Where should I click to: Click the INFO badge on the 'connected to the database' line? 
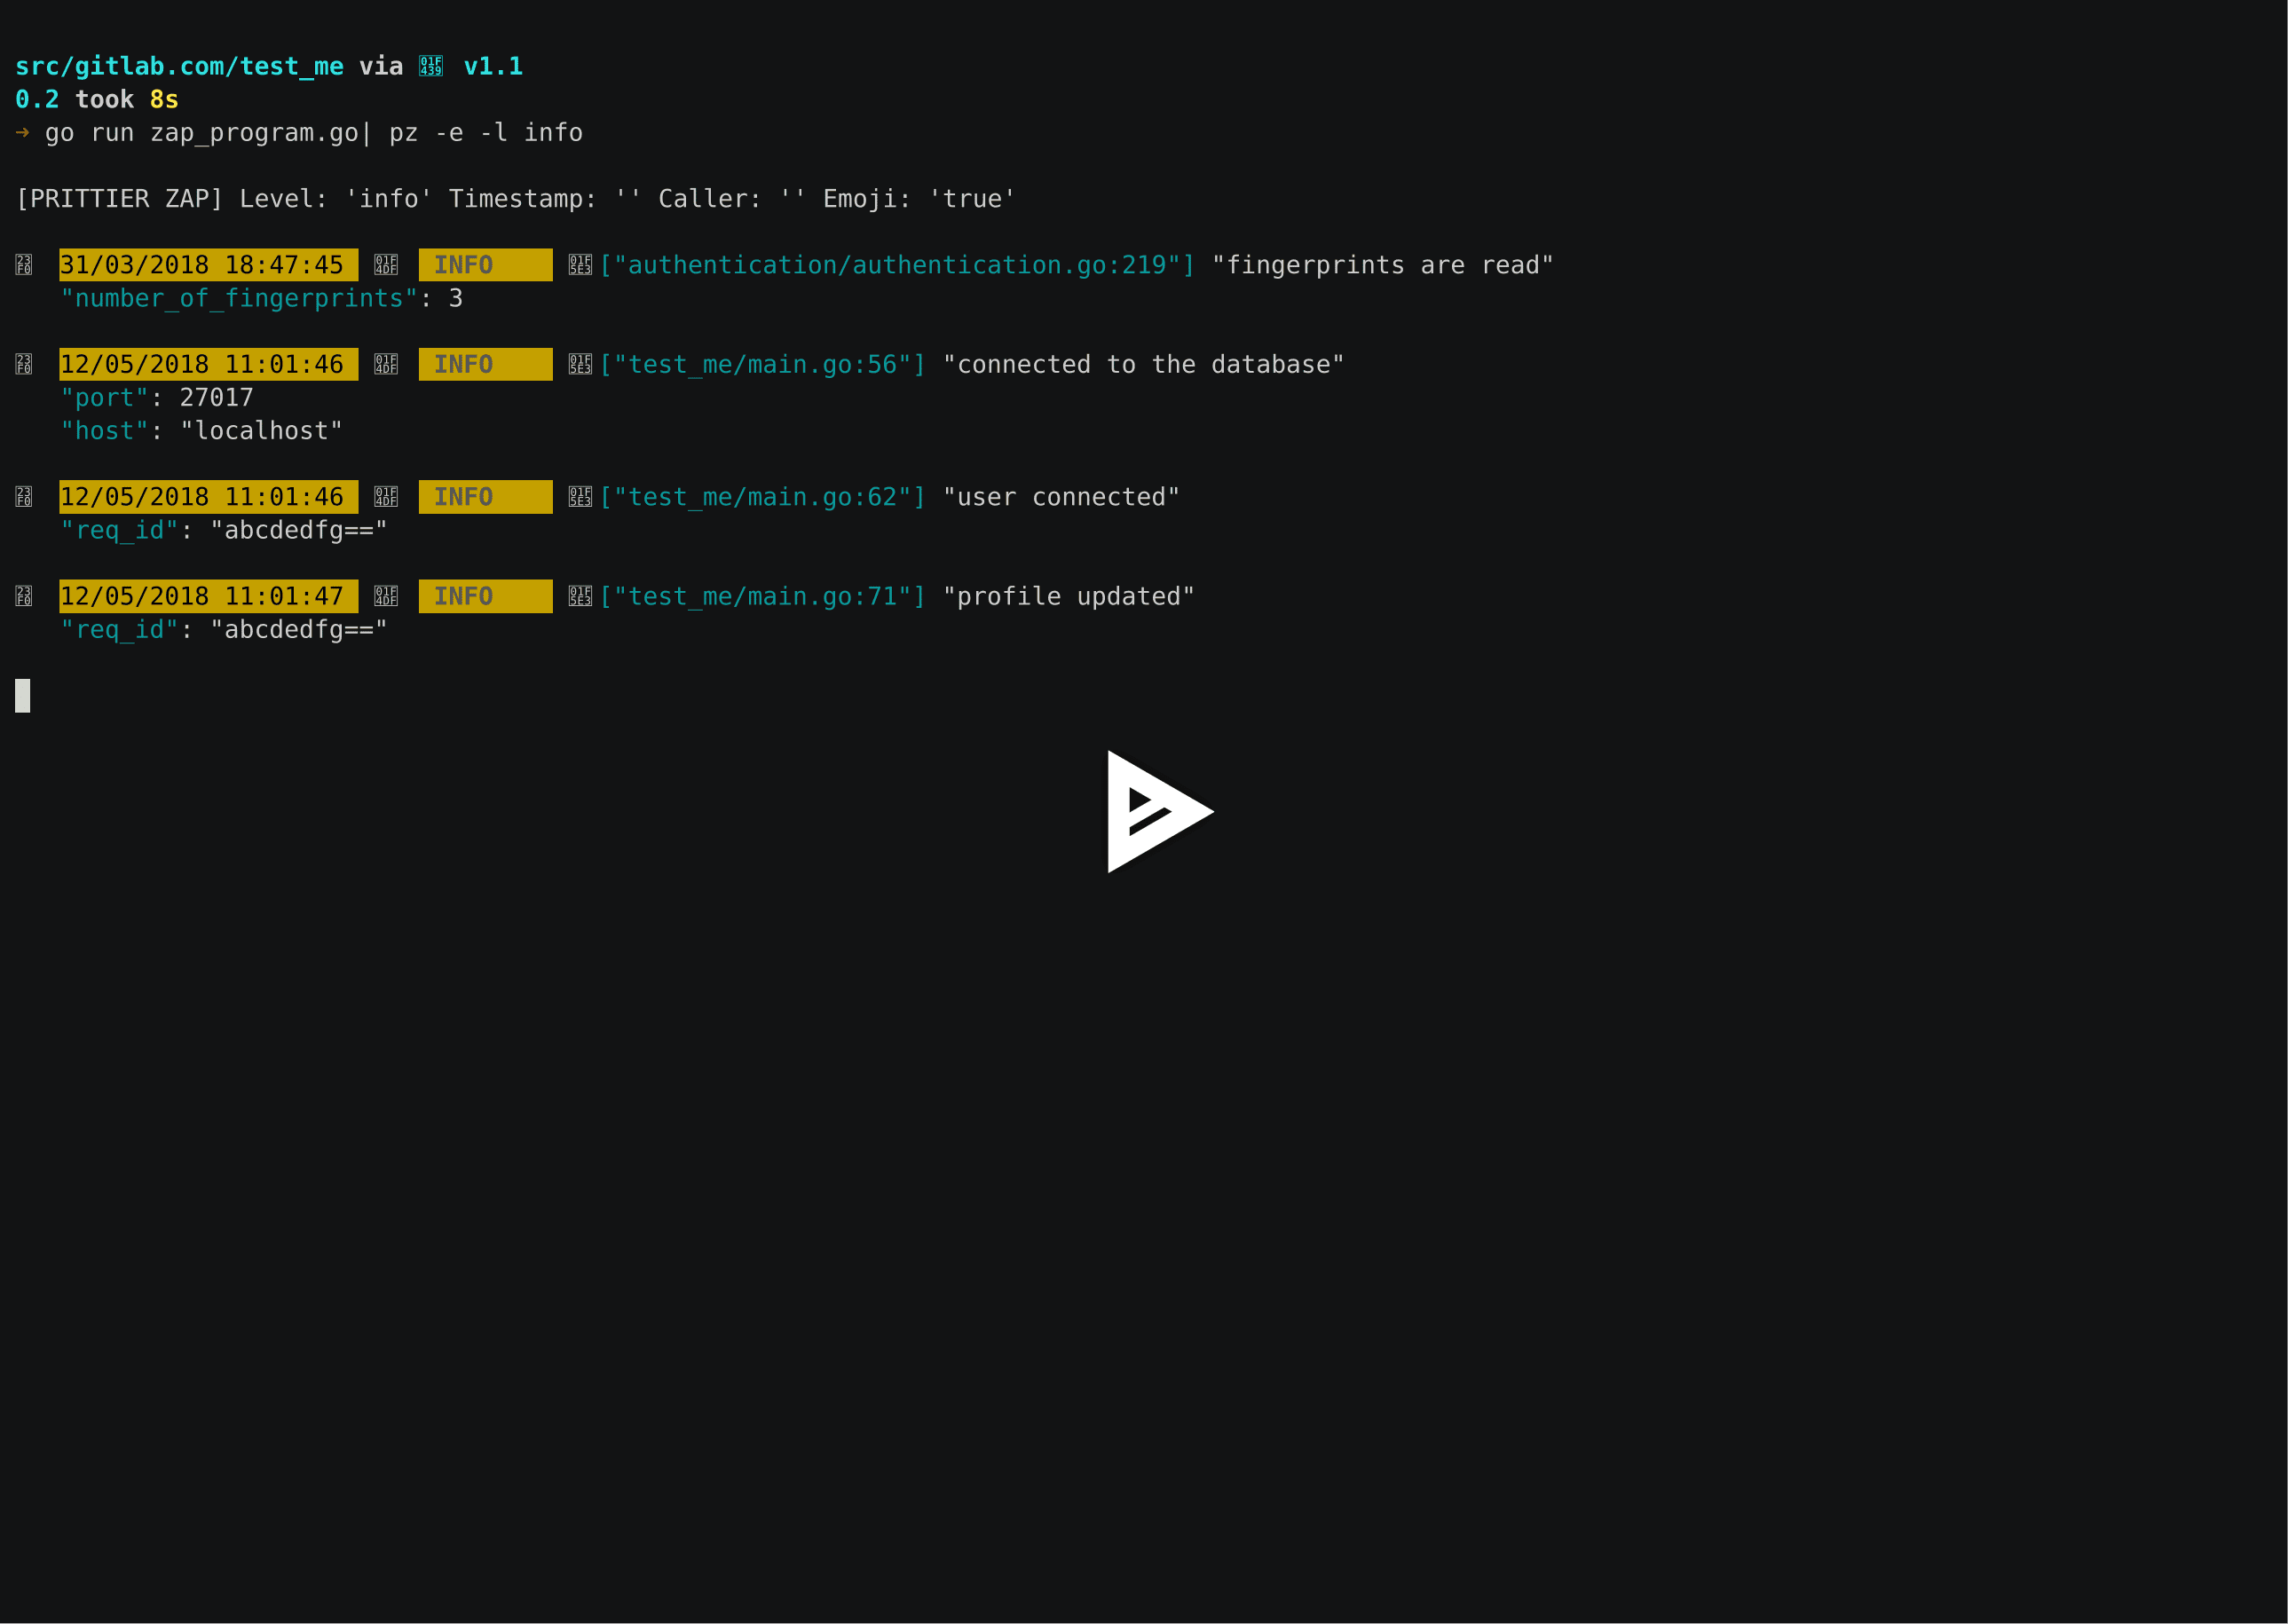pyautogui.click(x=484, y=364)
